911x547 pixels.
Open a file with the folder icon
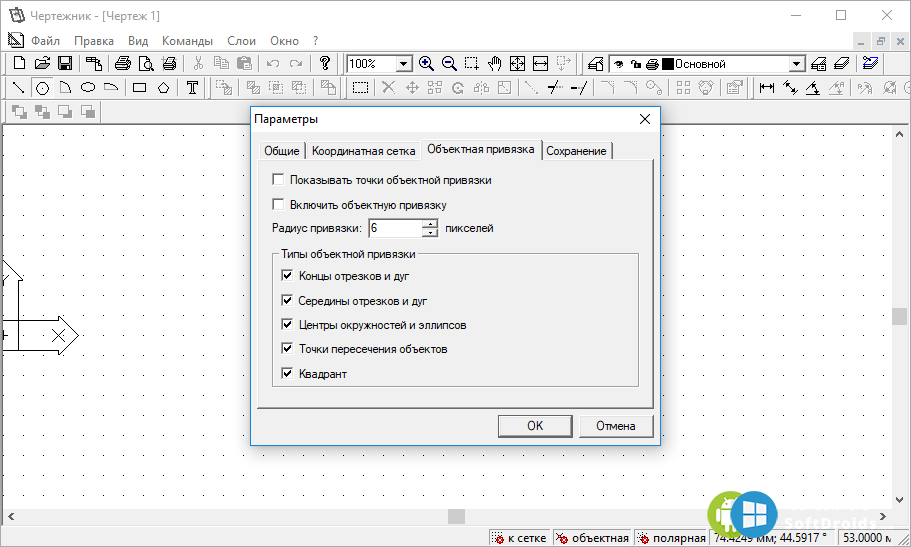42,63
